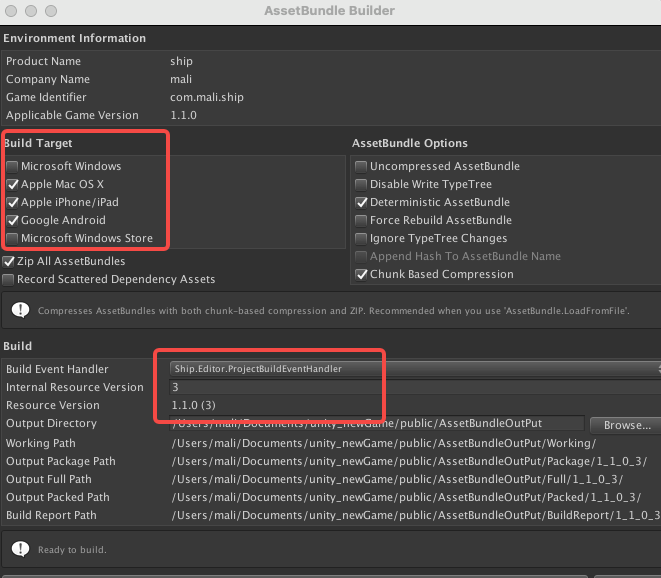661x578 pixels.
Task: Click the Build Report Path value
Action: [x=416, y=516]
